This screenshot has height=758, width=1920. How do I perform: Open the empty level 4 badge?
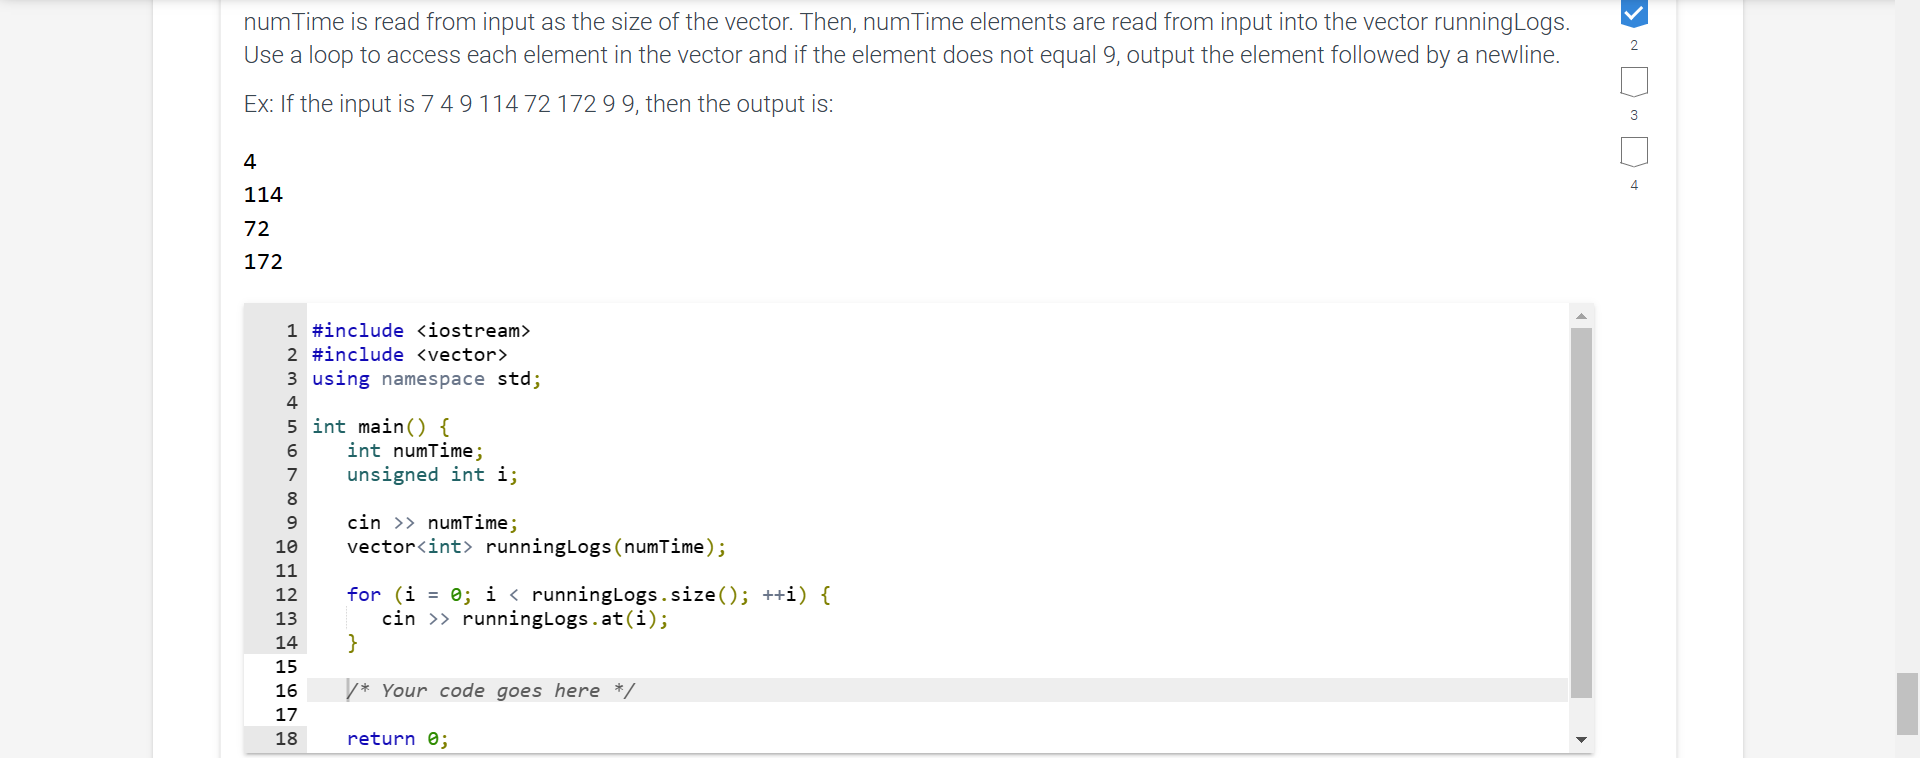[1634, 152]
